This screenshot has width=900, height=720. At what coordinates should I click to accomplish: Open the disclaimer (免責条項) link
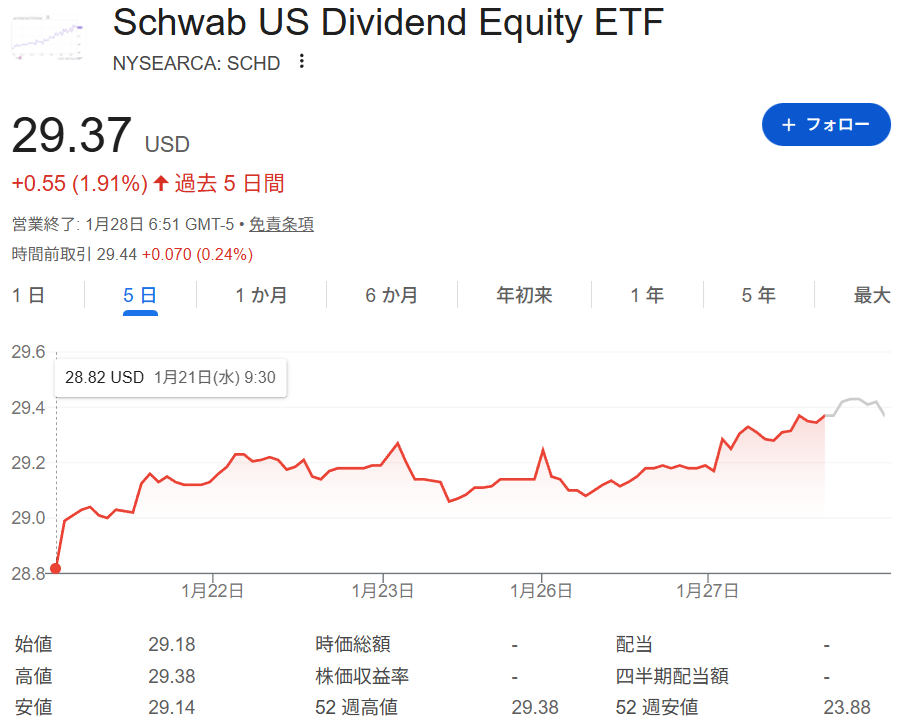[281, 225]
